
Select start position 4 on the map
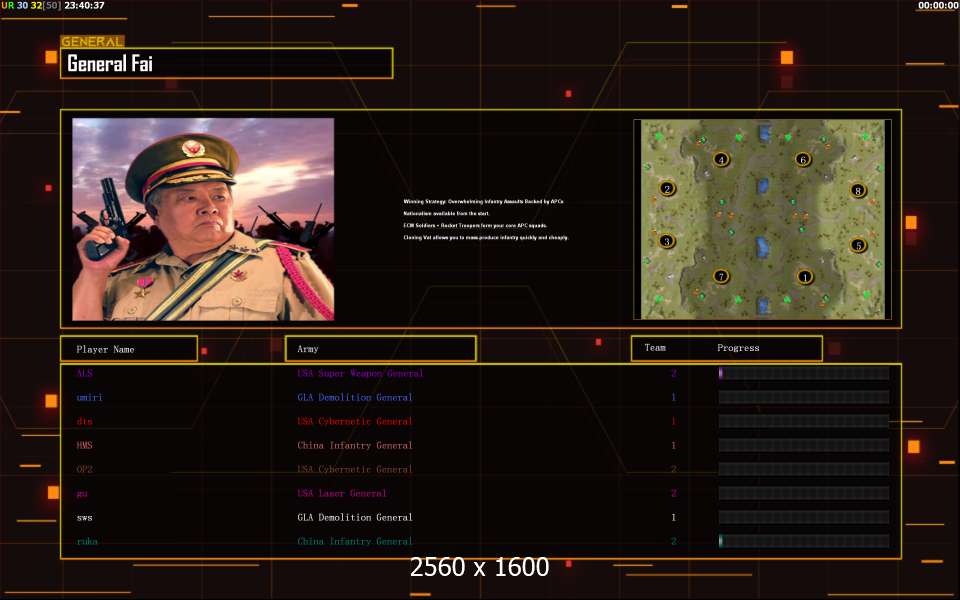tap(721, 160)
